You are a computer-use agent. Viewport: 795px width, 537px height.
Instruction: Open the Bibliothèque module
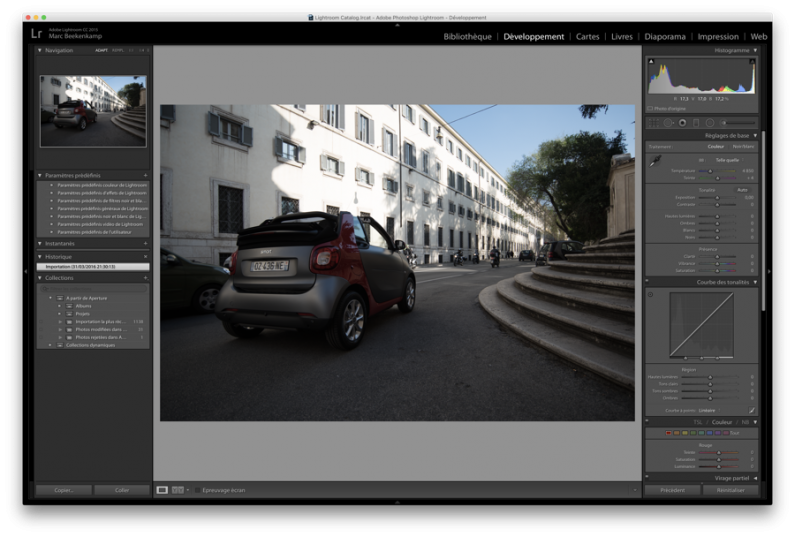(467, 36)
